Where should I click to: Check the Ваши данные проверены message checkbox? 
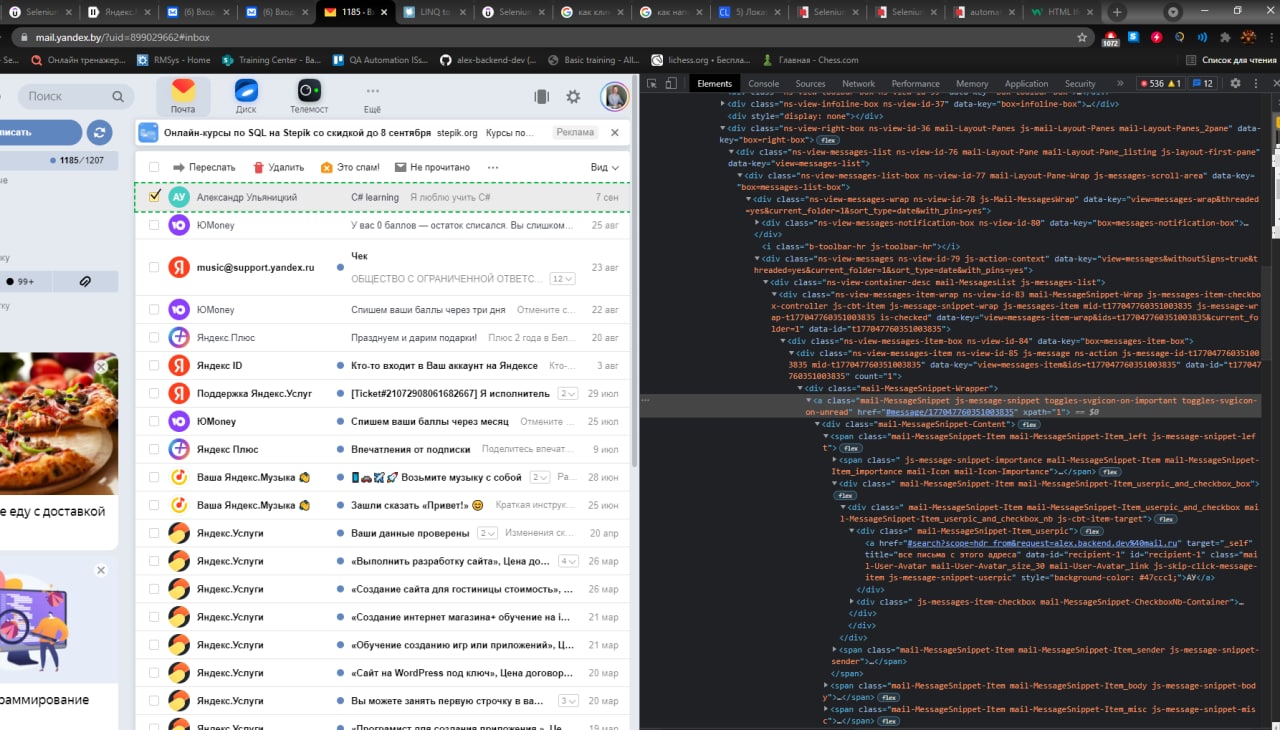tap(154, 533)
